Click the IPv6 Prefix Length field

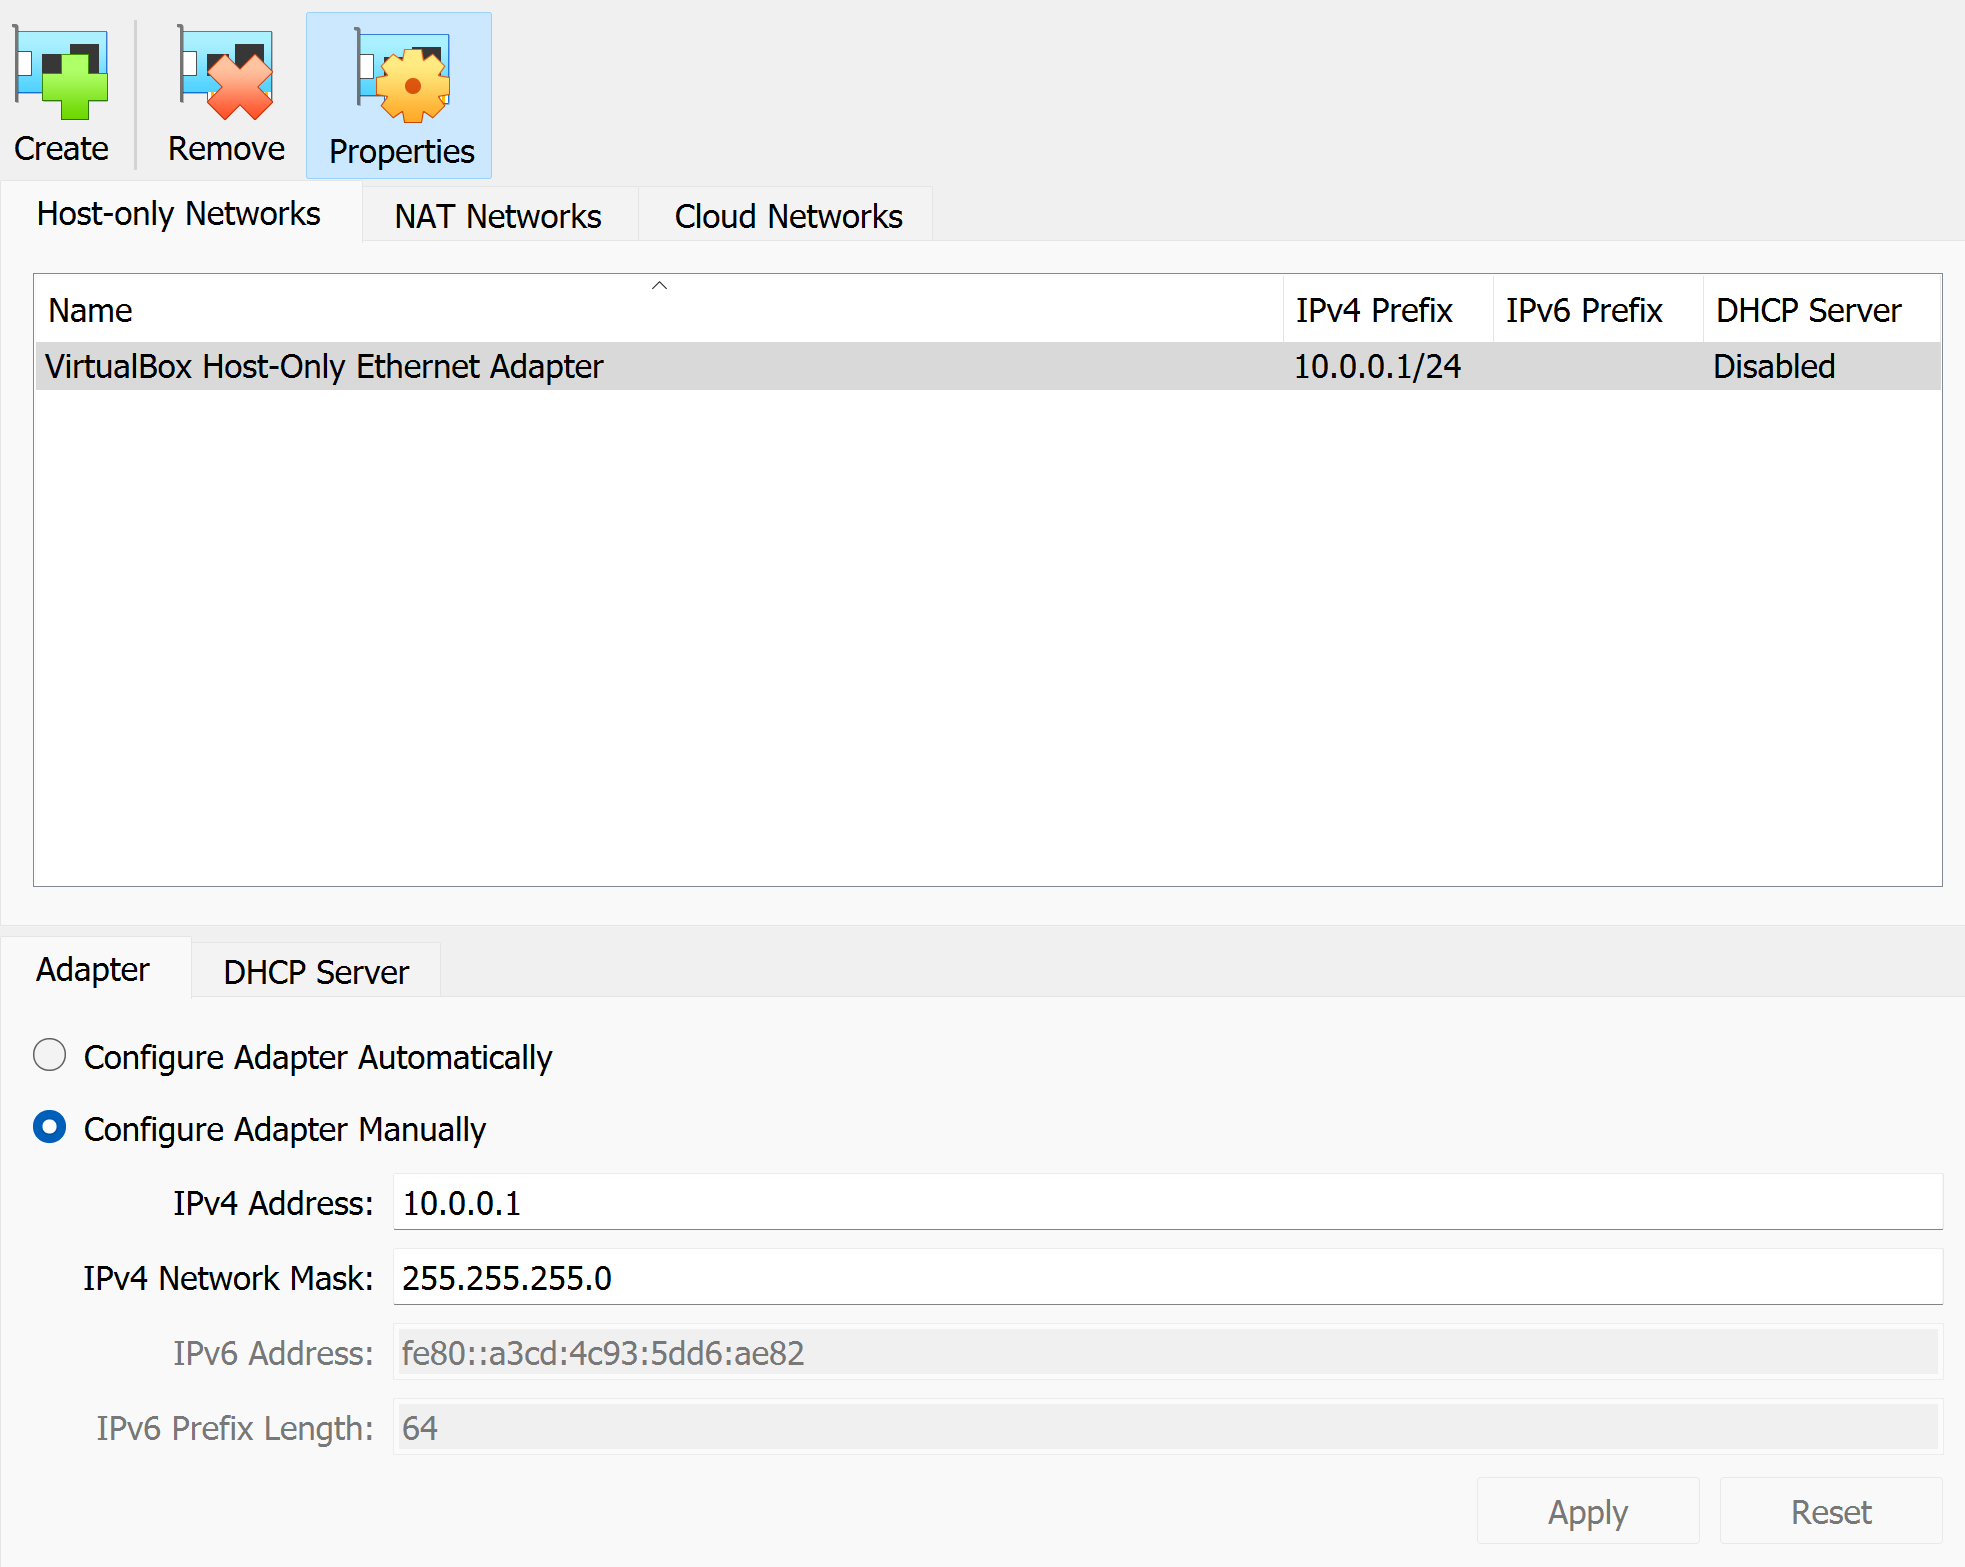click(1165, 1428)
